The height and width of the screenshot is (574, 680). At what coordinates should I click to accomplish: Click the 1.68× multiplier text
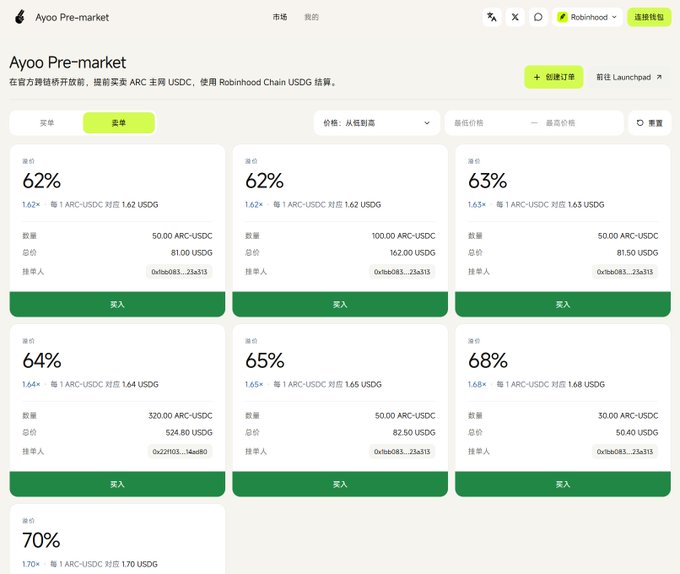(477, 384)
